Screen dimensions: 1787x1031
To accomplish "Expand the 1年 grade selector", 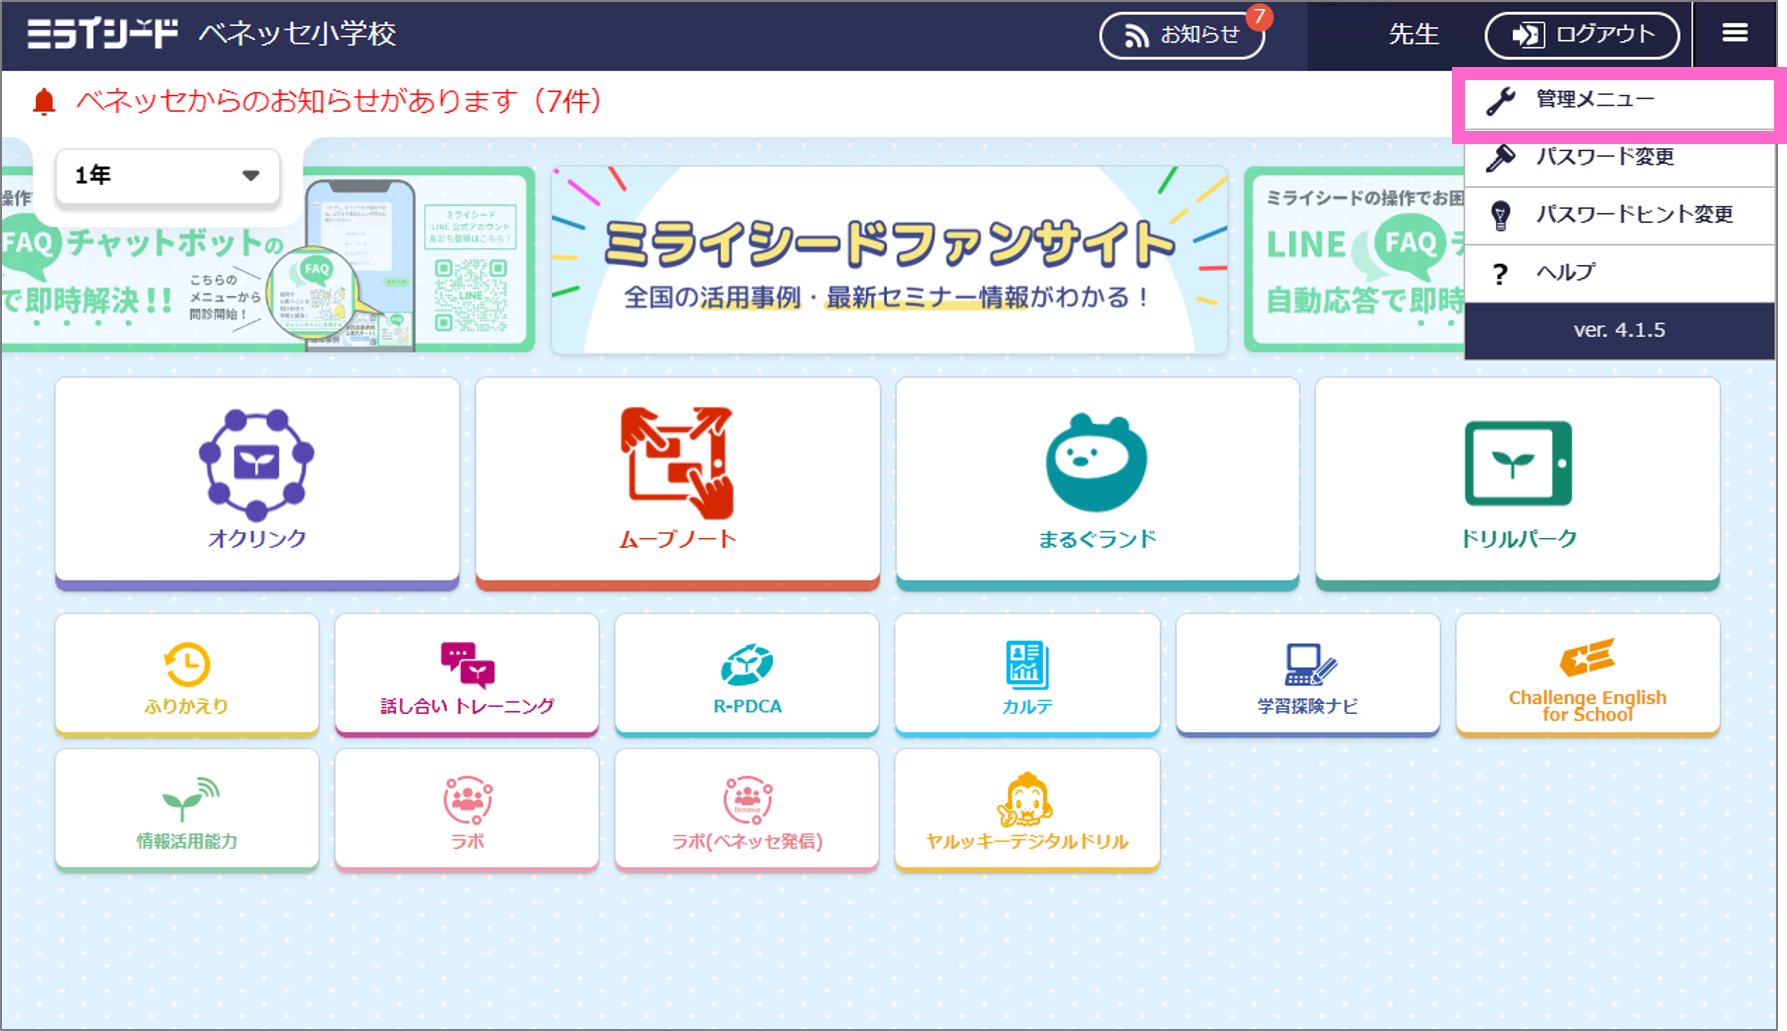I will (x=166, y=176).
